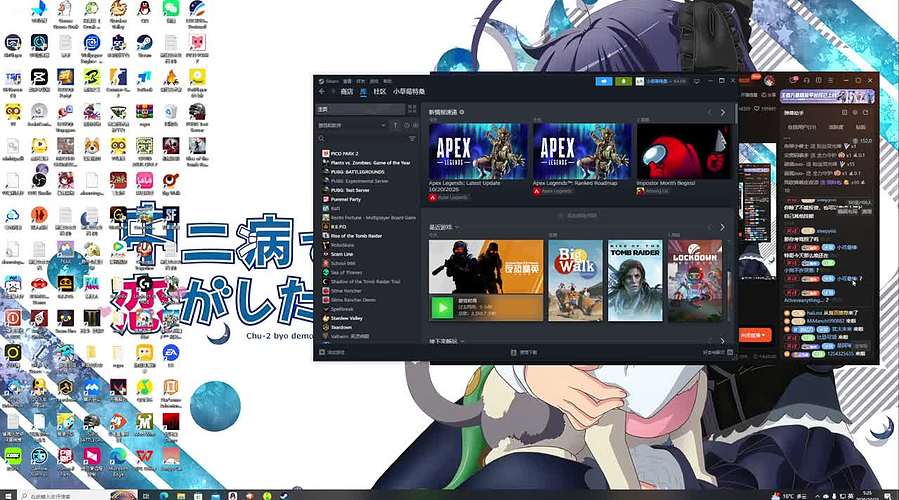Open What's New section settings gear
This screenshot has height=500, width=899.
pyautogui.click(x=462, y=112)
